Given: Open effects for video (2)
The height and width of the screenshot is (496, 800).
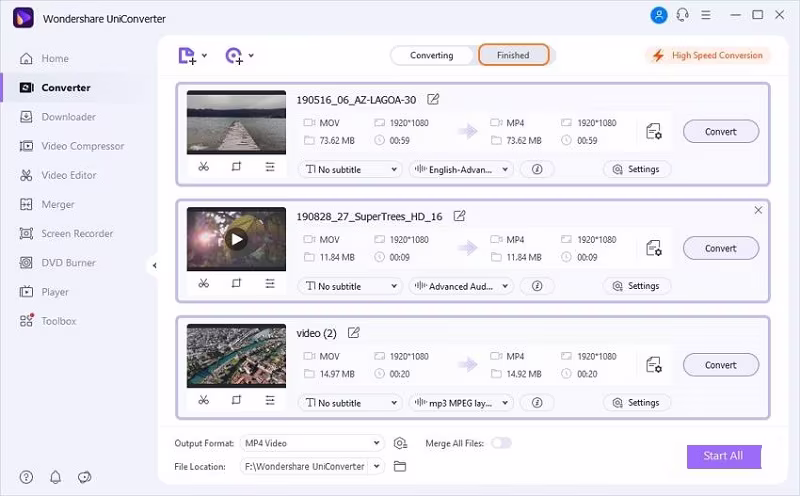Looking at the screenshot, I should tap(270, 400).
